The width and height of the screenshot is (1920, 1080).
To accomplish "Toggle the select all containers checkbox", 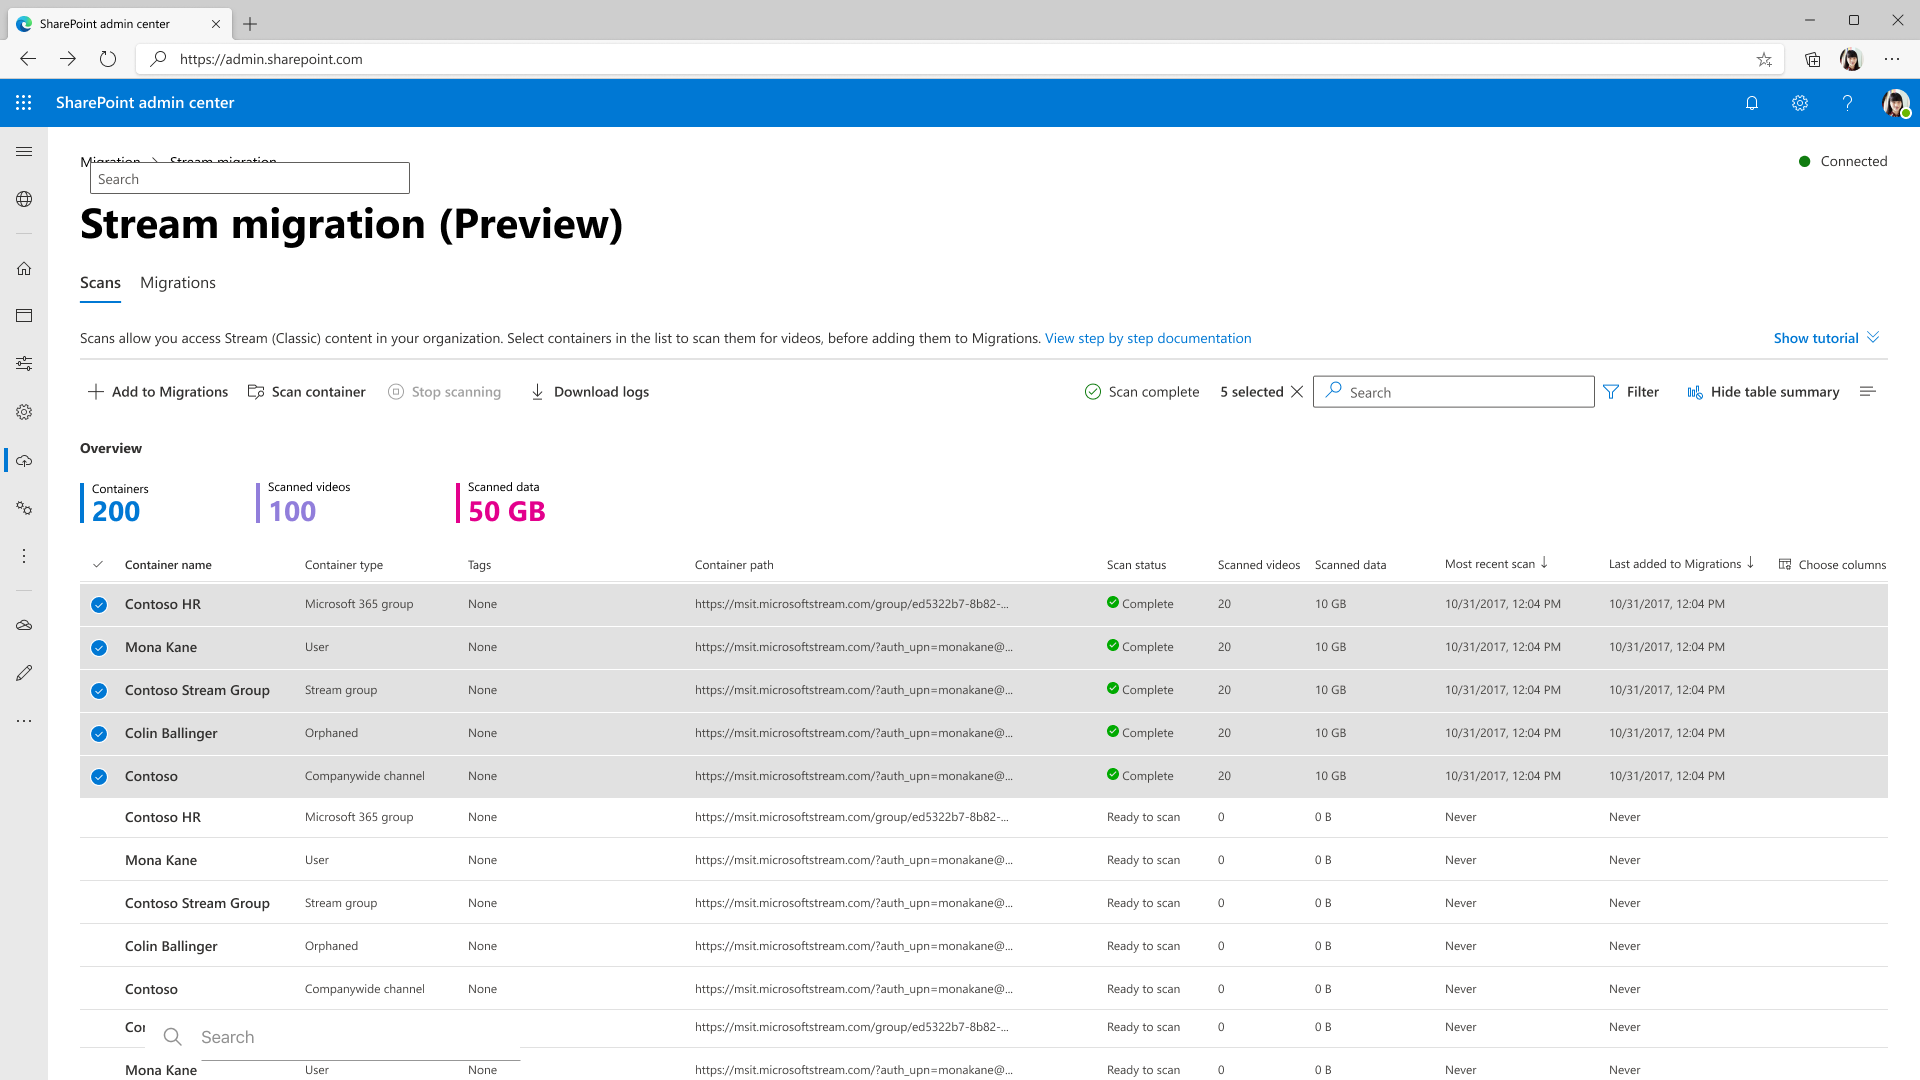I will pyautogui.click(x=99, y=564).
